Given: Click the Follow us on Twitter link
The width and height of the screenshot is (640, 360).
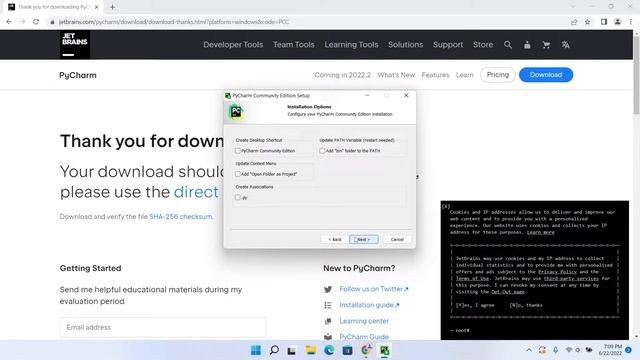Looking at the screenshot, I should coord(373,289).
